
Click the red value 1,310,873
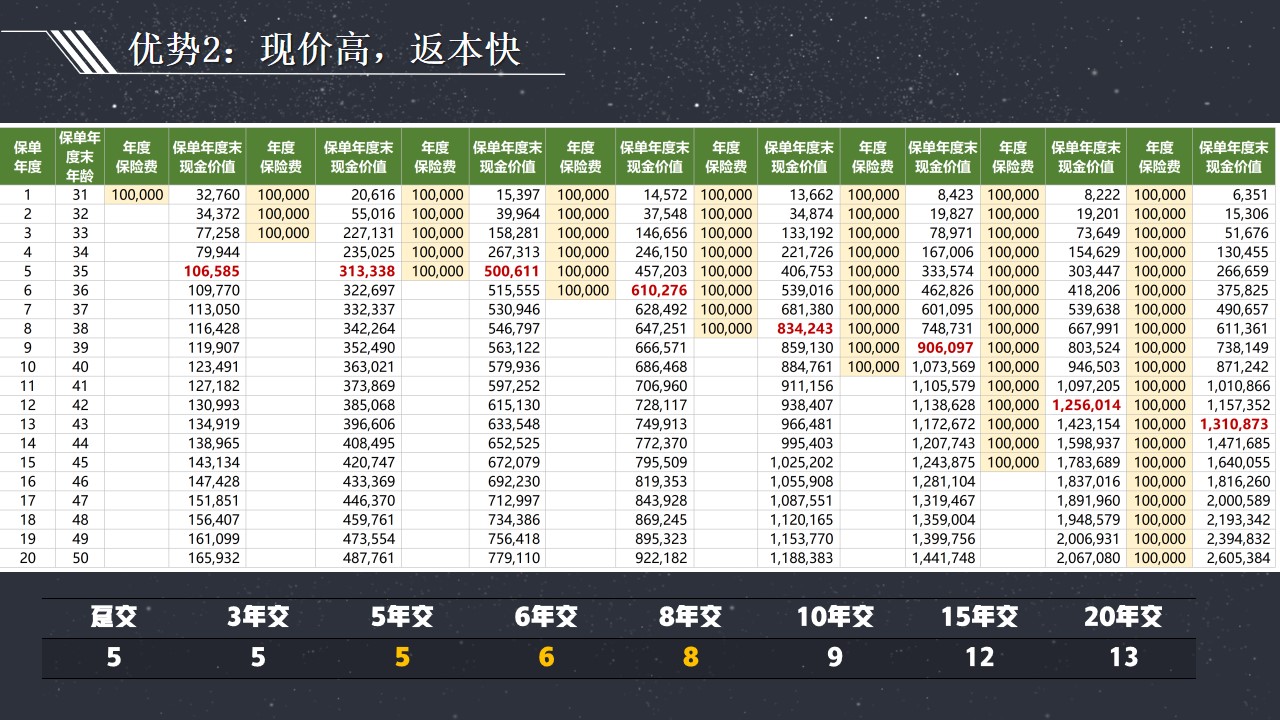(x=1235, y=424)
